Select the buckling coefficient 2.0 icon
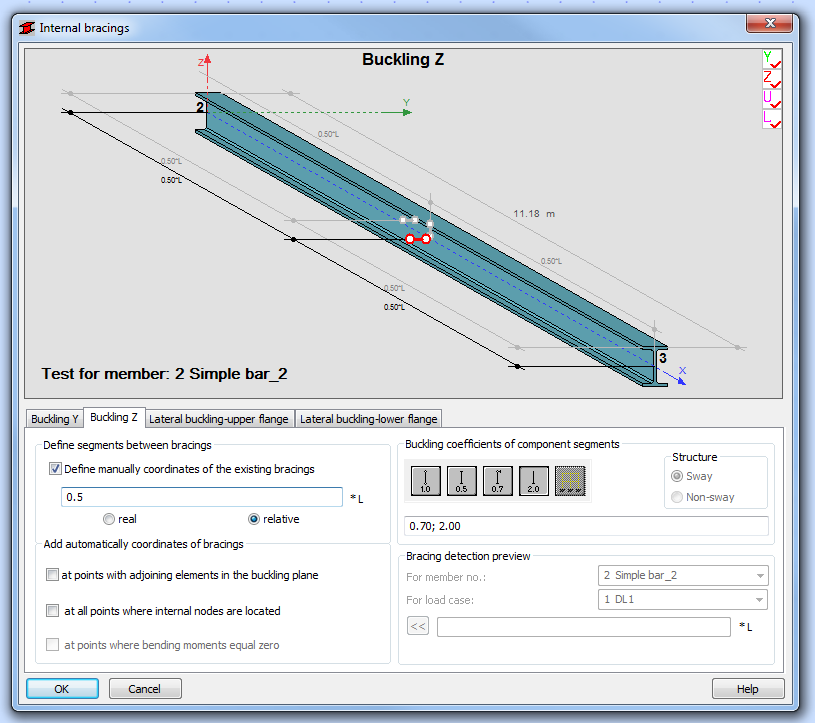Image resolution: width=815 pixels, height=723 pixels. 533,481
